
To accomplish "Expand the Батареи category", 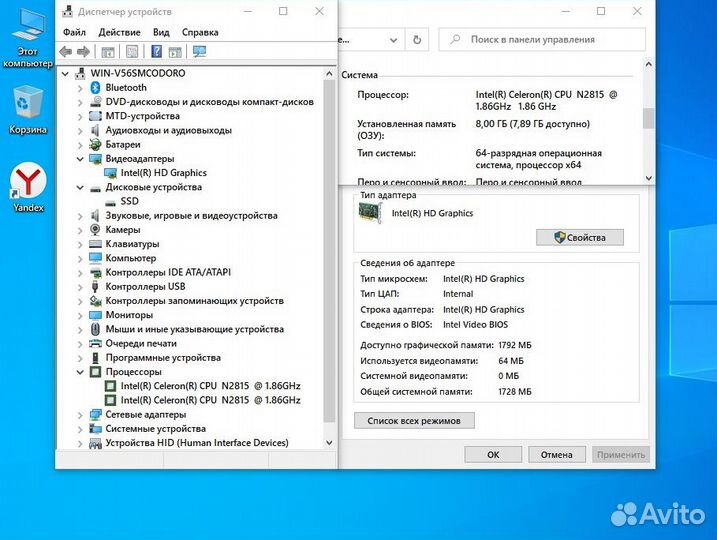I will point(81,144).
